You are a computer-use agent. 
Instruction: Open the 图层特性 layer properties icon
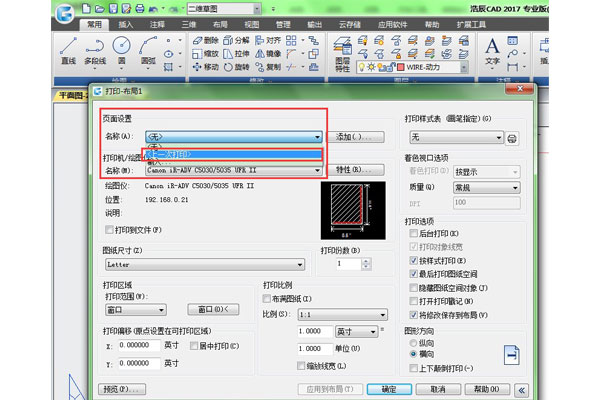343,50
